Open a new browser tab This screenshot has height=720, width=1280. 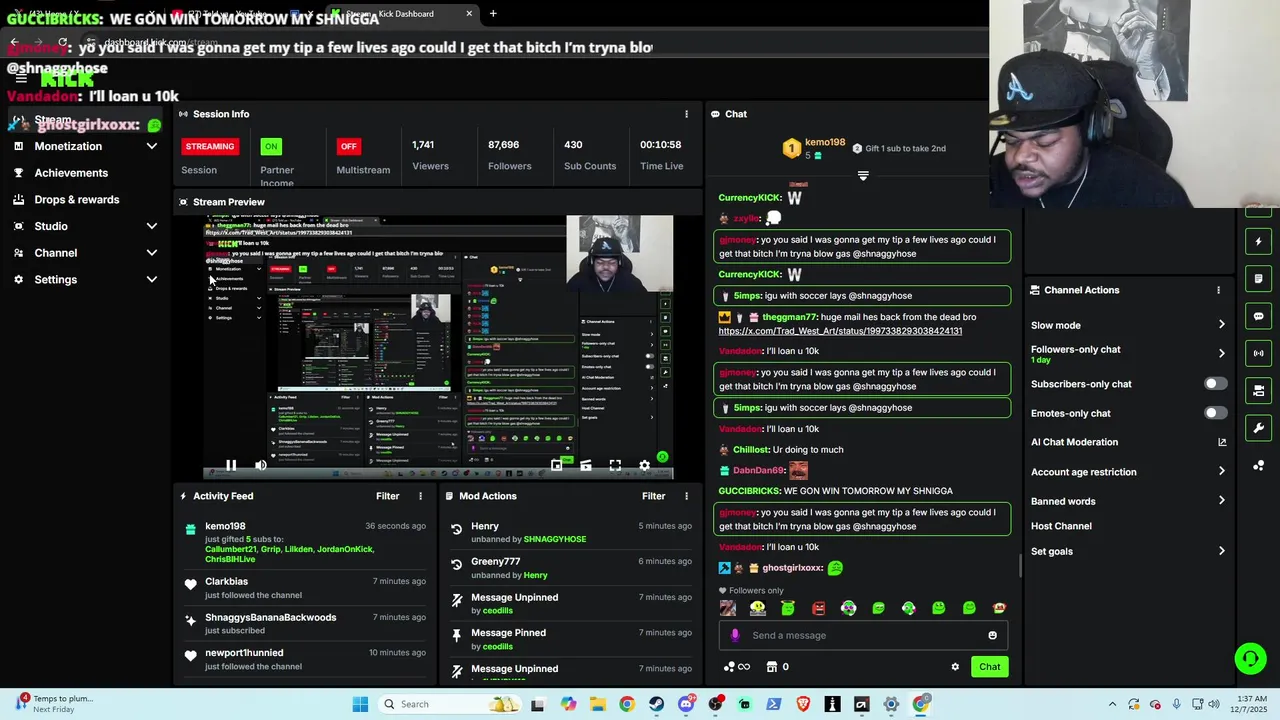pos(493,14)
